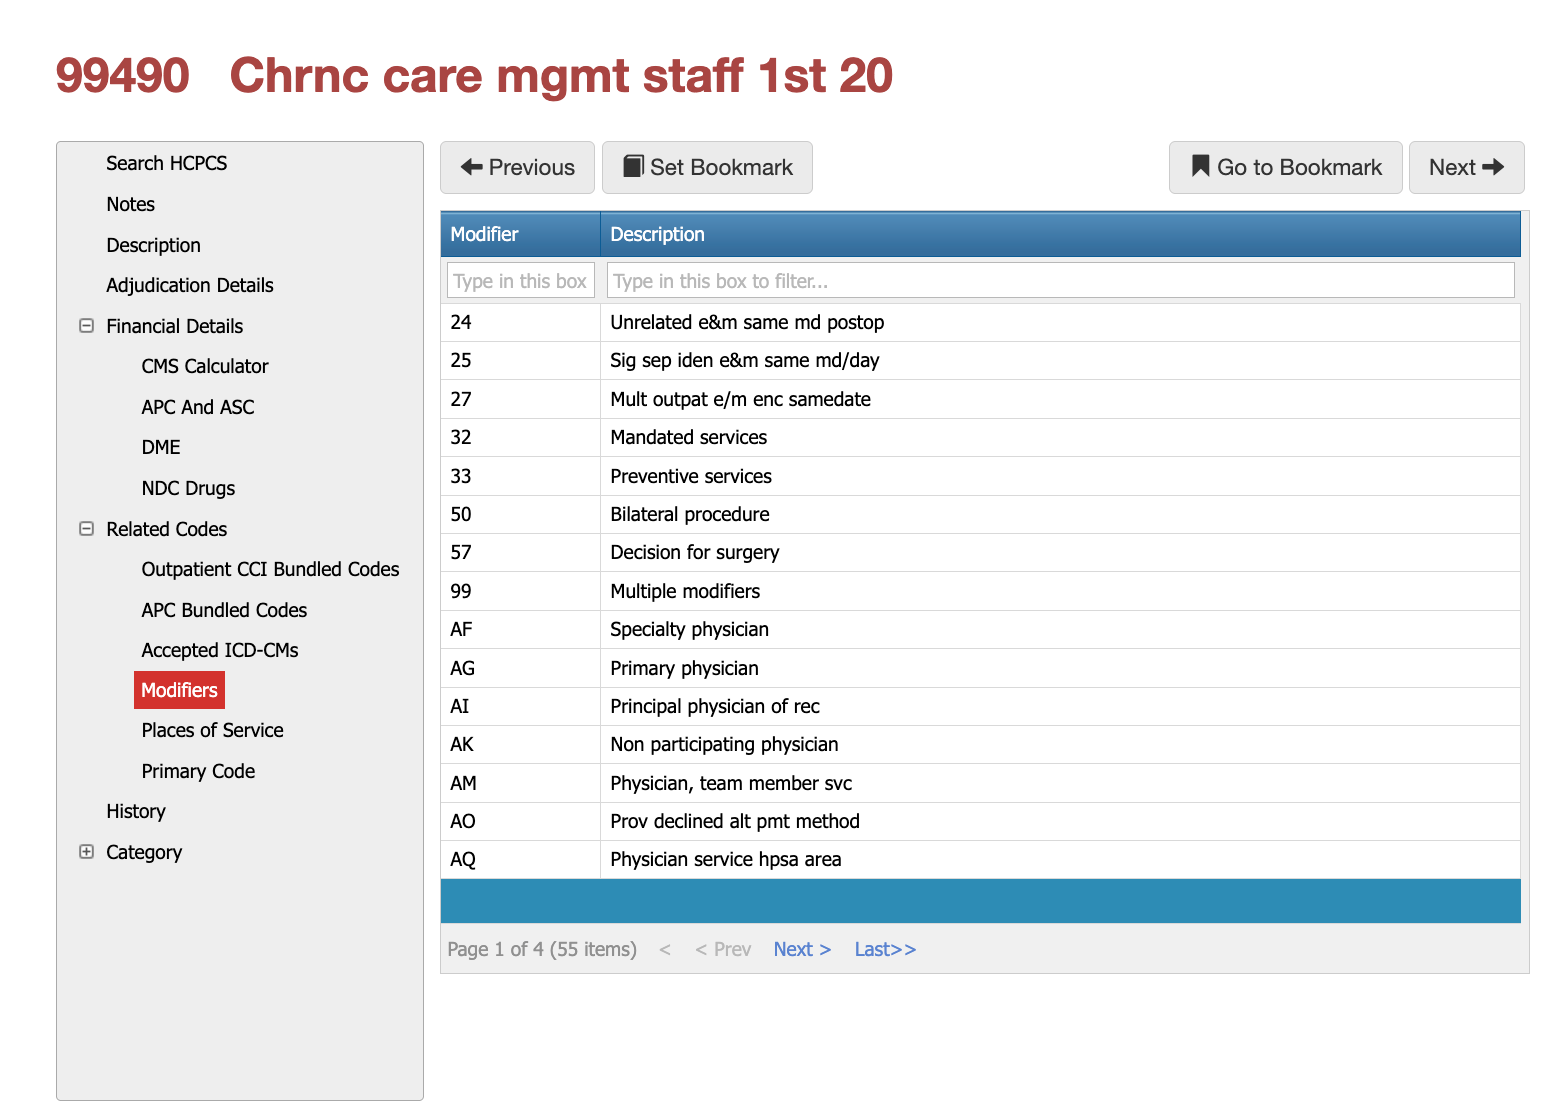Click the Description column filter box
The image size is (1560, 1120).
[1060, 281]
